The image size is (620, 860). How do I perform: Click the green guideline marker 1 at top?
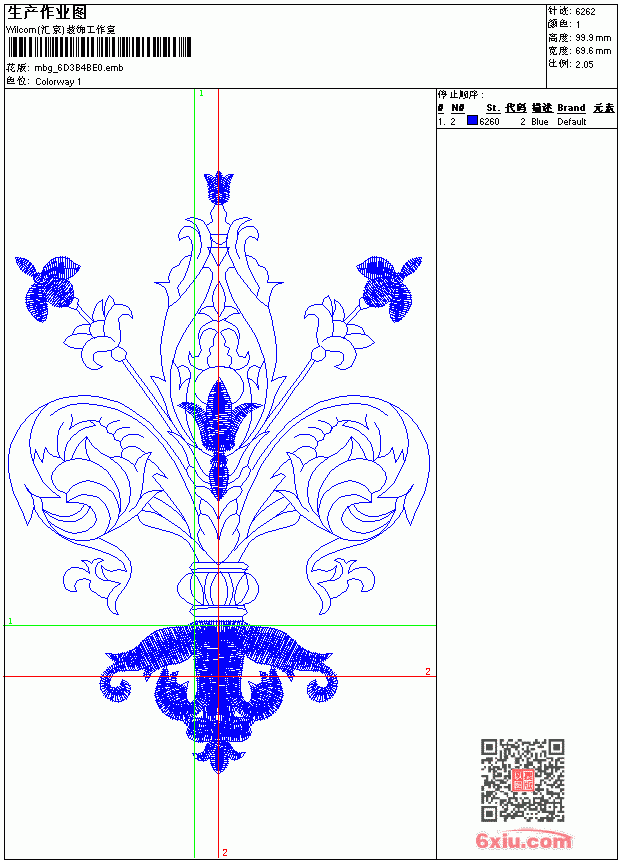click(x=201, y=93)
